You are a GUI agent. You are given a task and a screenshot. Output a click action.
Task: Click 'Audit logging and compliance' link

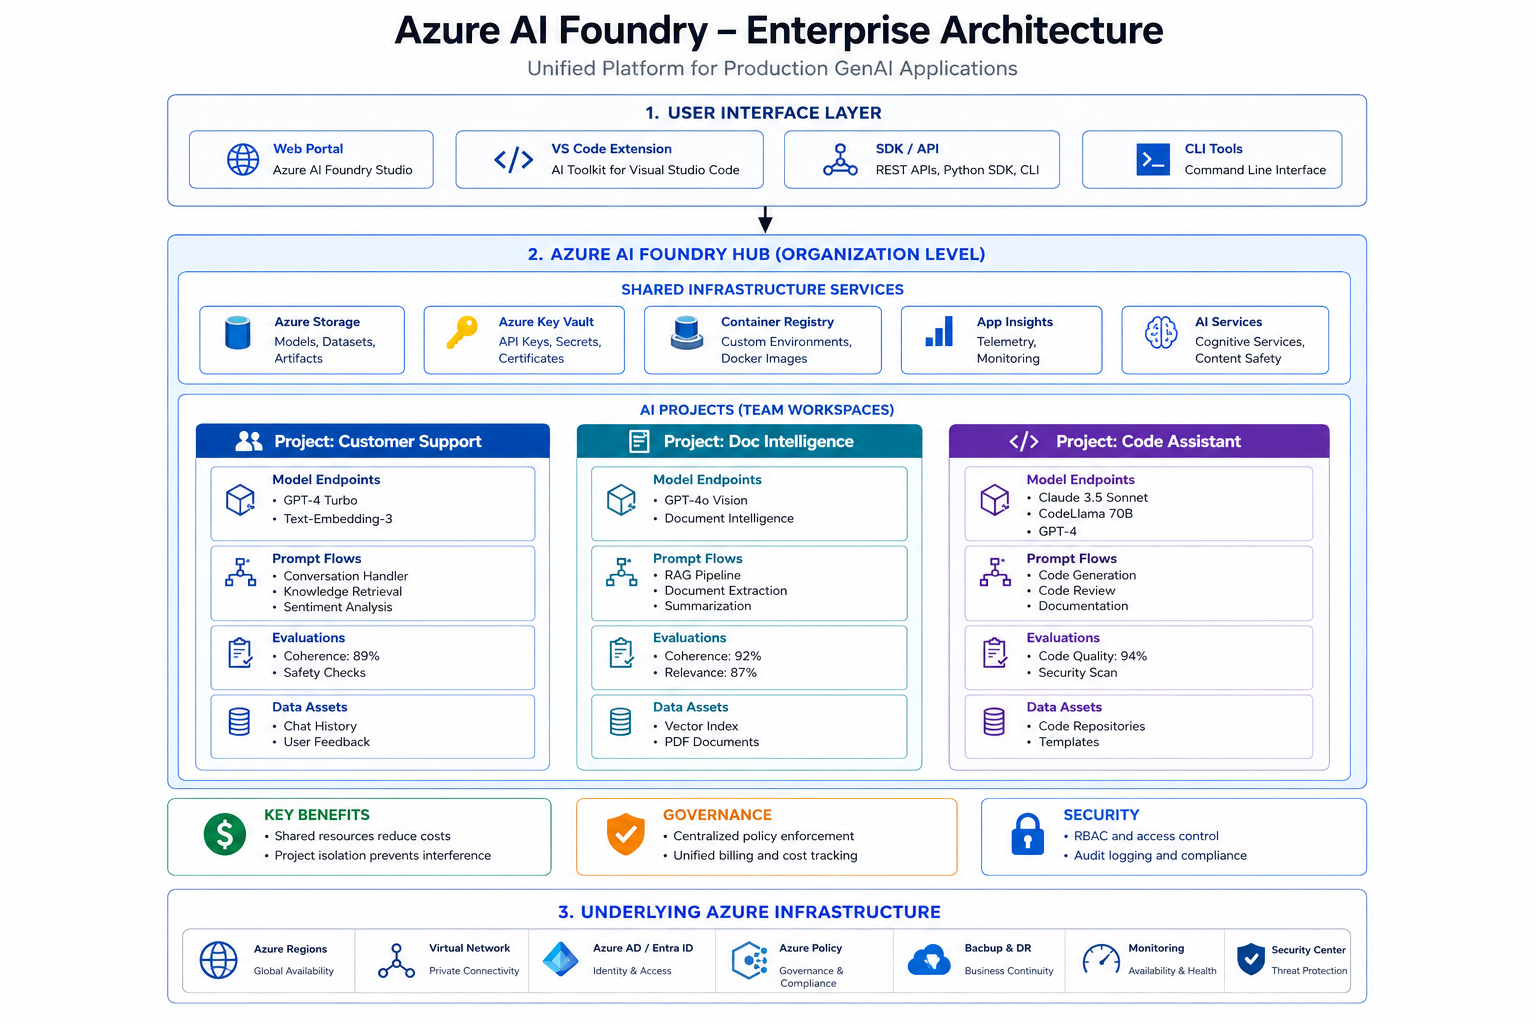point(1160,856)
